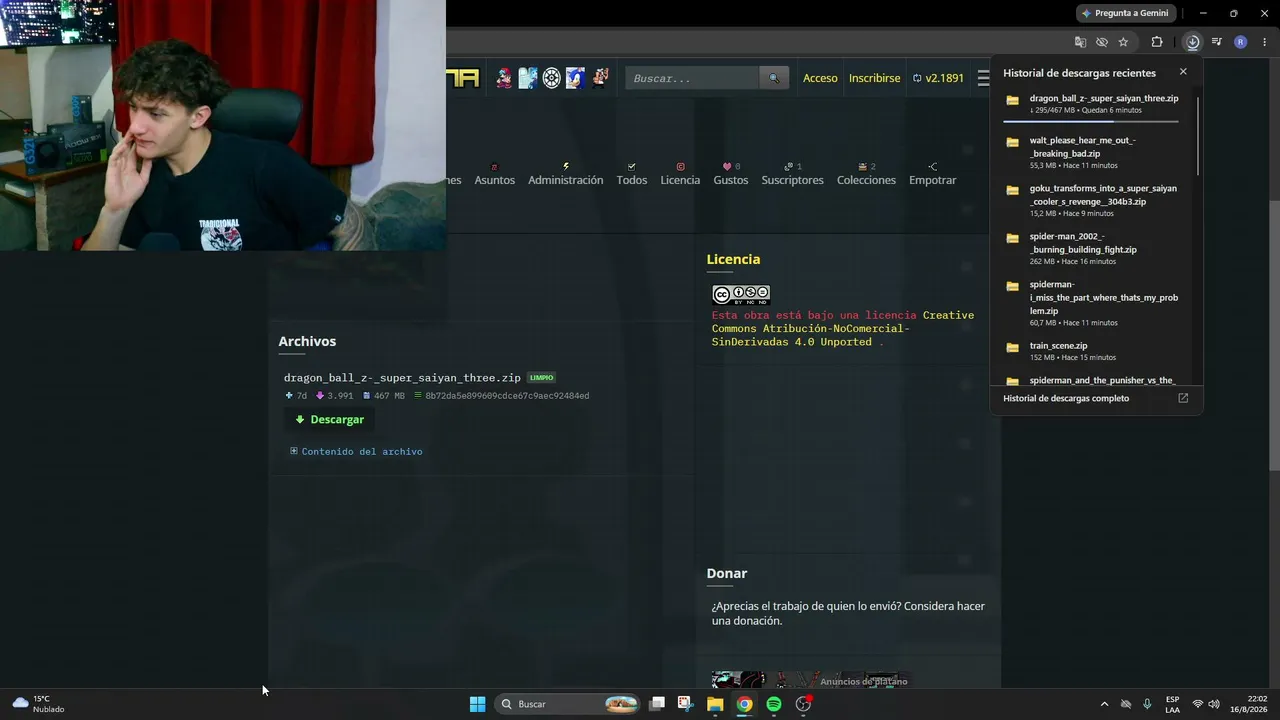Screen dimensions: 1280x720
Task: Click the weather widget showing 15°C Nublado
Action: [x=39, y=704]
